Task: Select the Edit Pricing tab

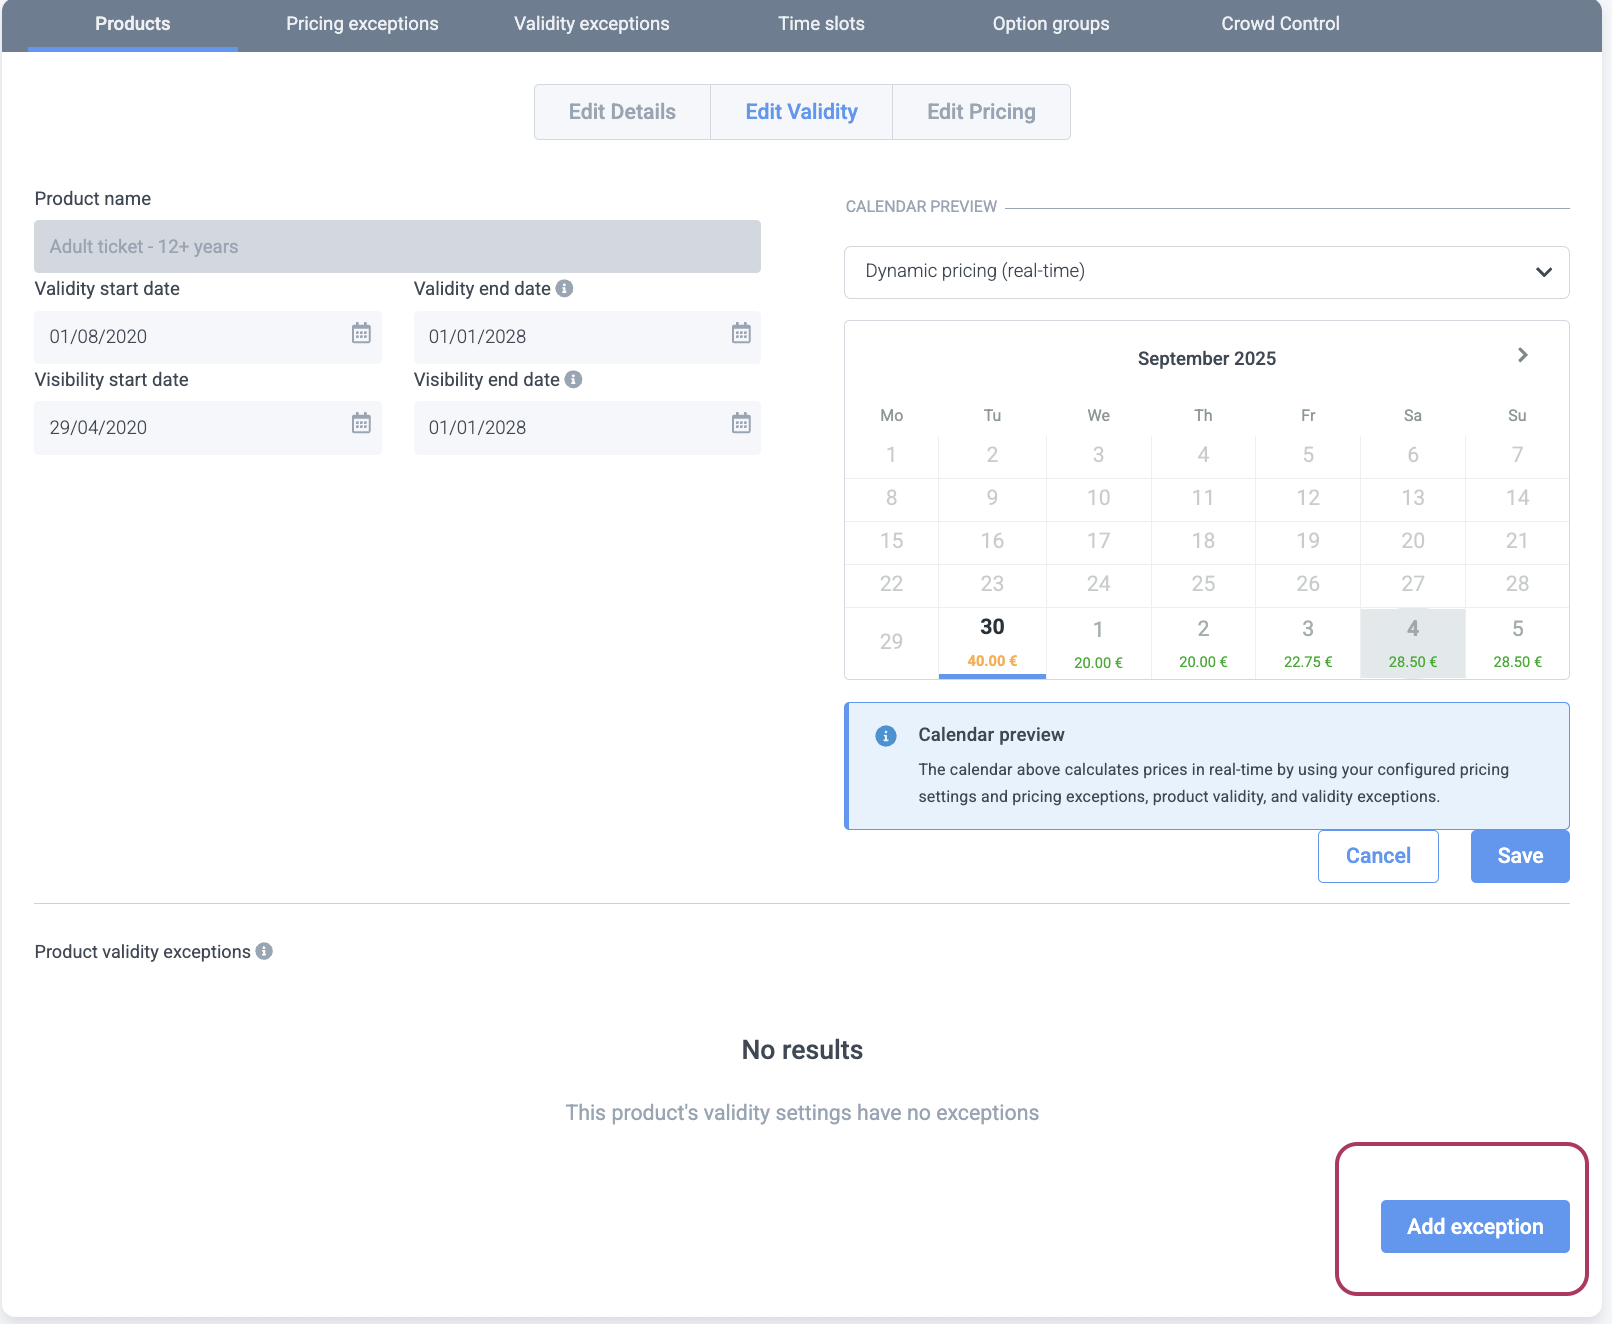Action: 981,112
